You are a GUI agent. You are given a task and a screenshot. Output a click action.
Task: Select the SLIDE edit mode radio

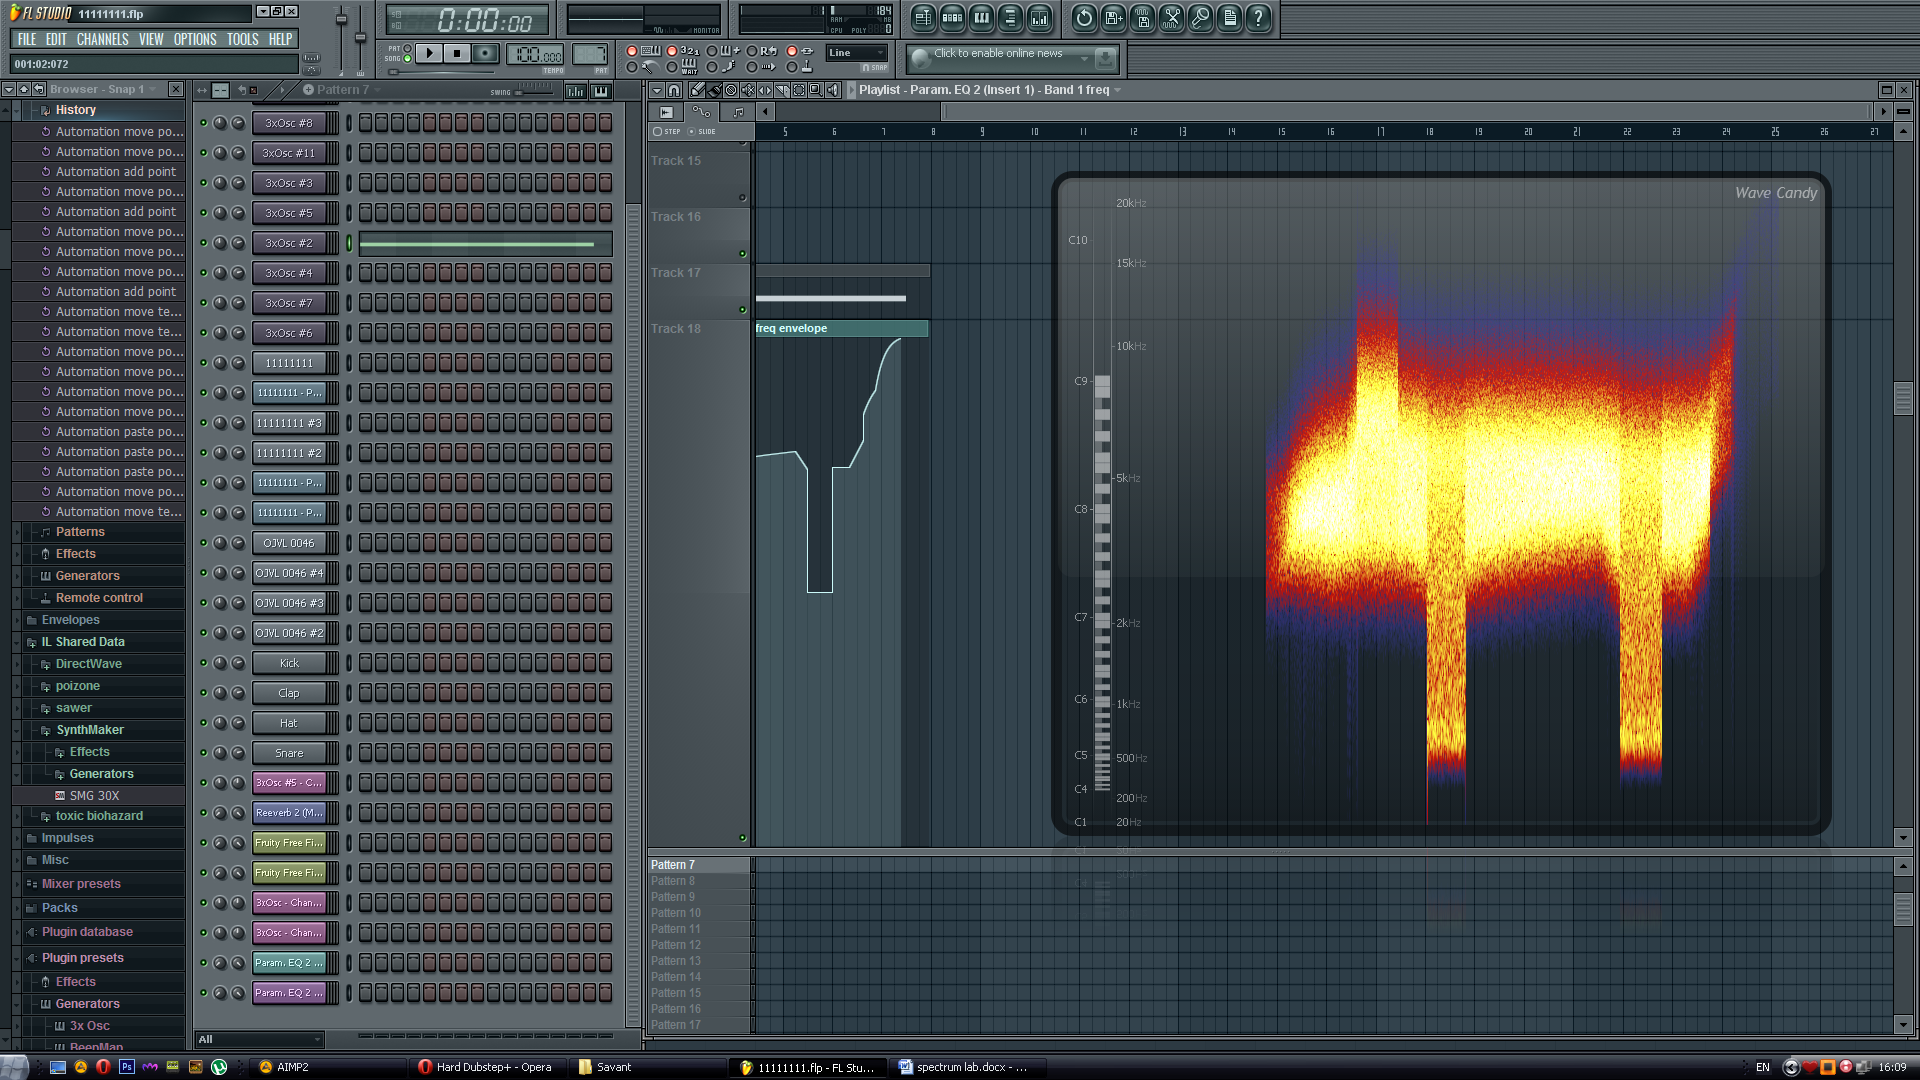tap(691, 131)
